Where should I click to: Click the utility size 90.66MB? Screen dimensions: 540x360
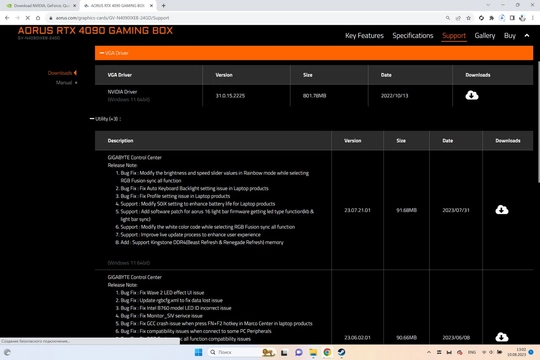pos(406,337)
